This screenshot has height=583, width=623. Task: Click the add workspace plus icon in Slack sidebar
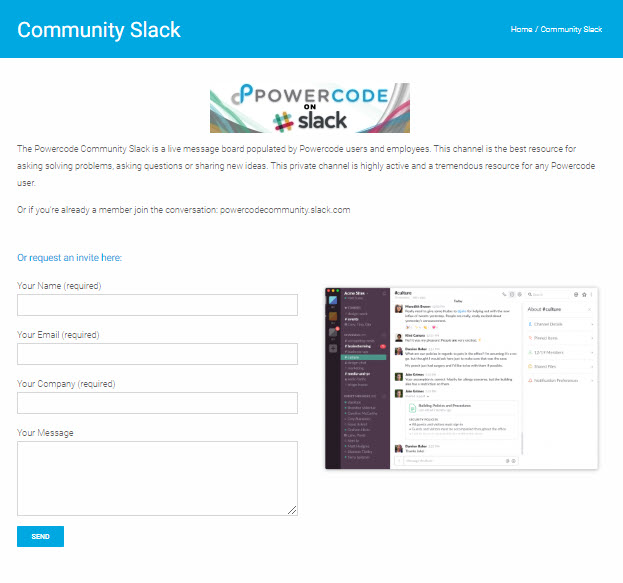(333, 349)
